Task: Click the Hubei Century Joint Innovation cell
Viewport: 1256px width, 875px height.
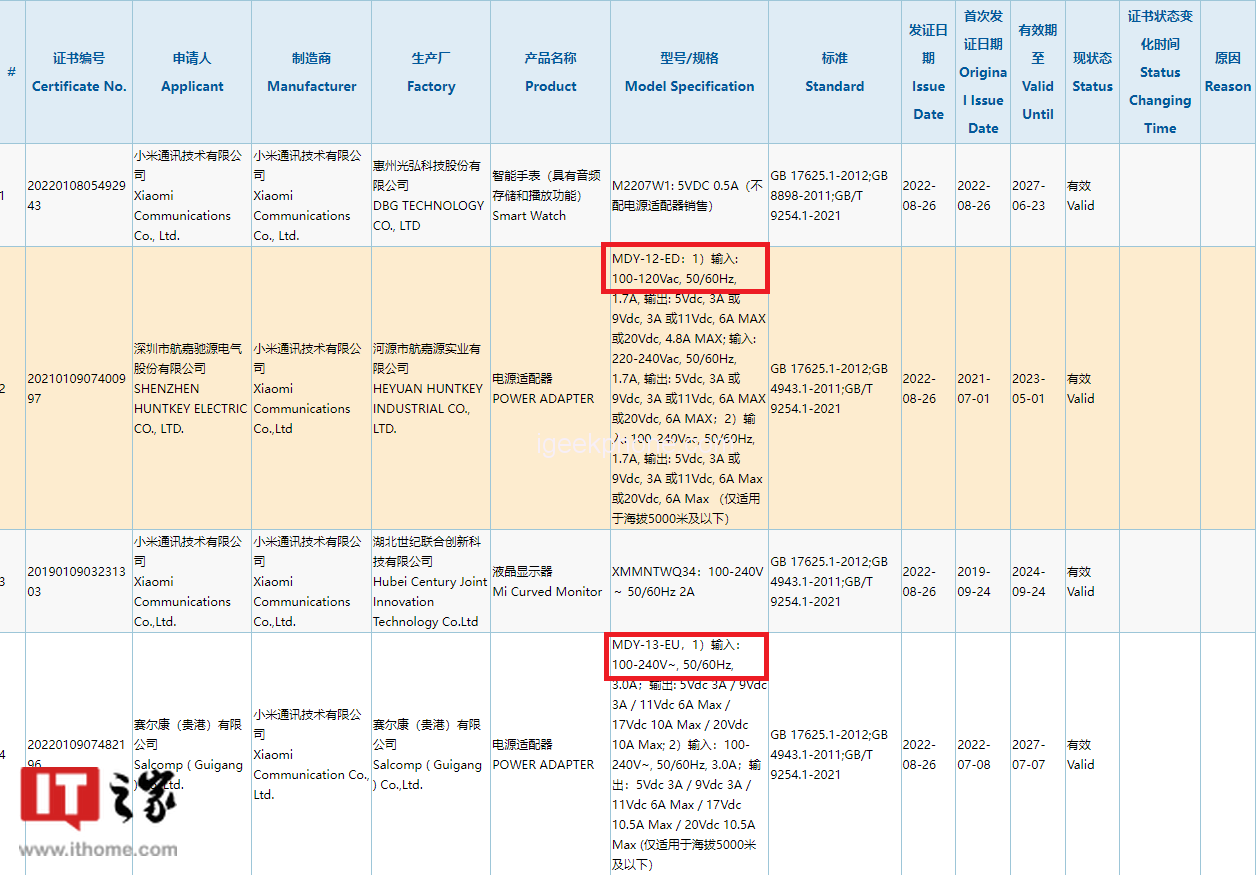Action: click(429, 582)
